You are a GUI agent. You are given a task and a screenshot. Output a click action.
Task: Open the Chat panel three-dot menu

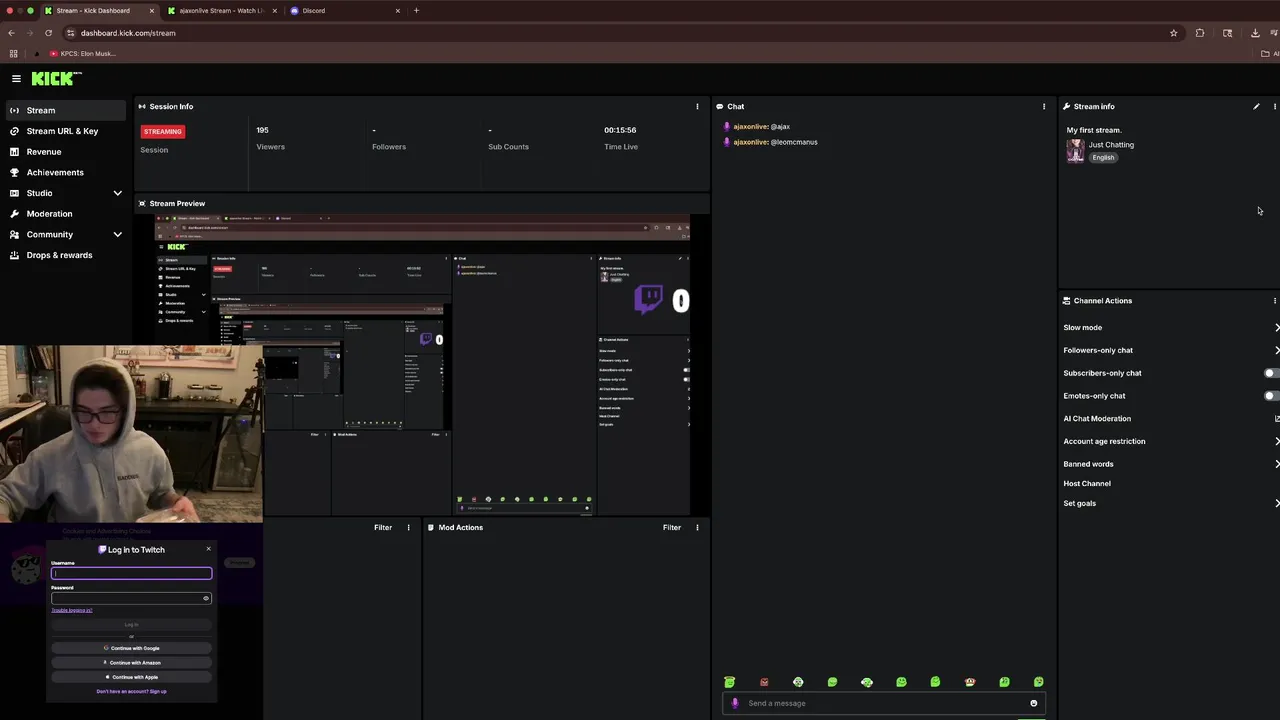click(1044, 106)
